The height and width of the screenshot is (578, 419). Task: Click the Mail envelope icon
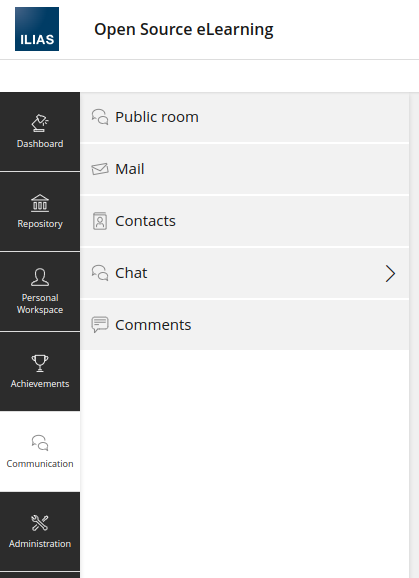100,169
